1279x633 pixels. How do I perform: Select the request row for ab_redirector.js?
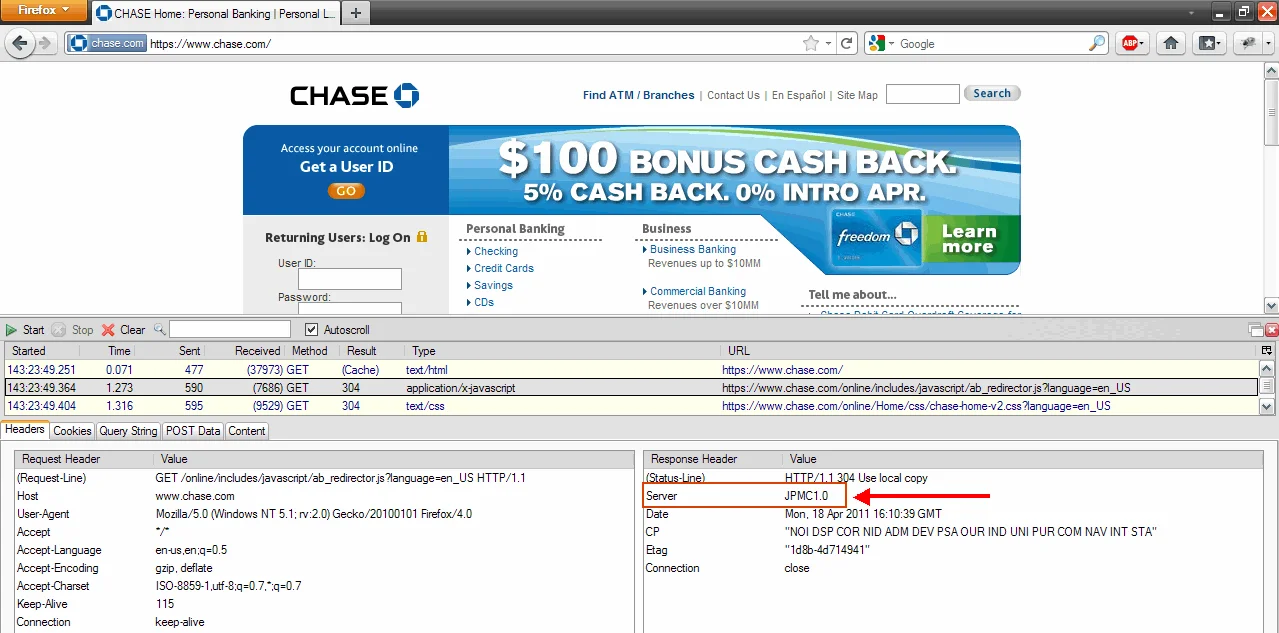630,387
